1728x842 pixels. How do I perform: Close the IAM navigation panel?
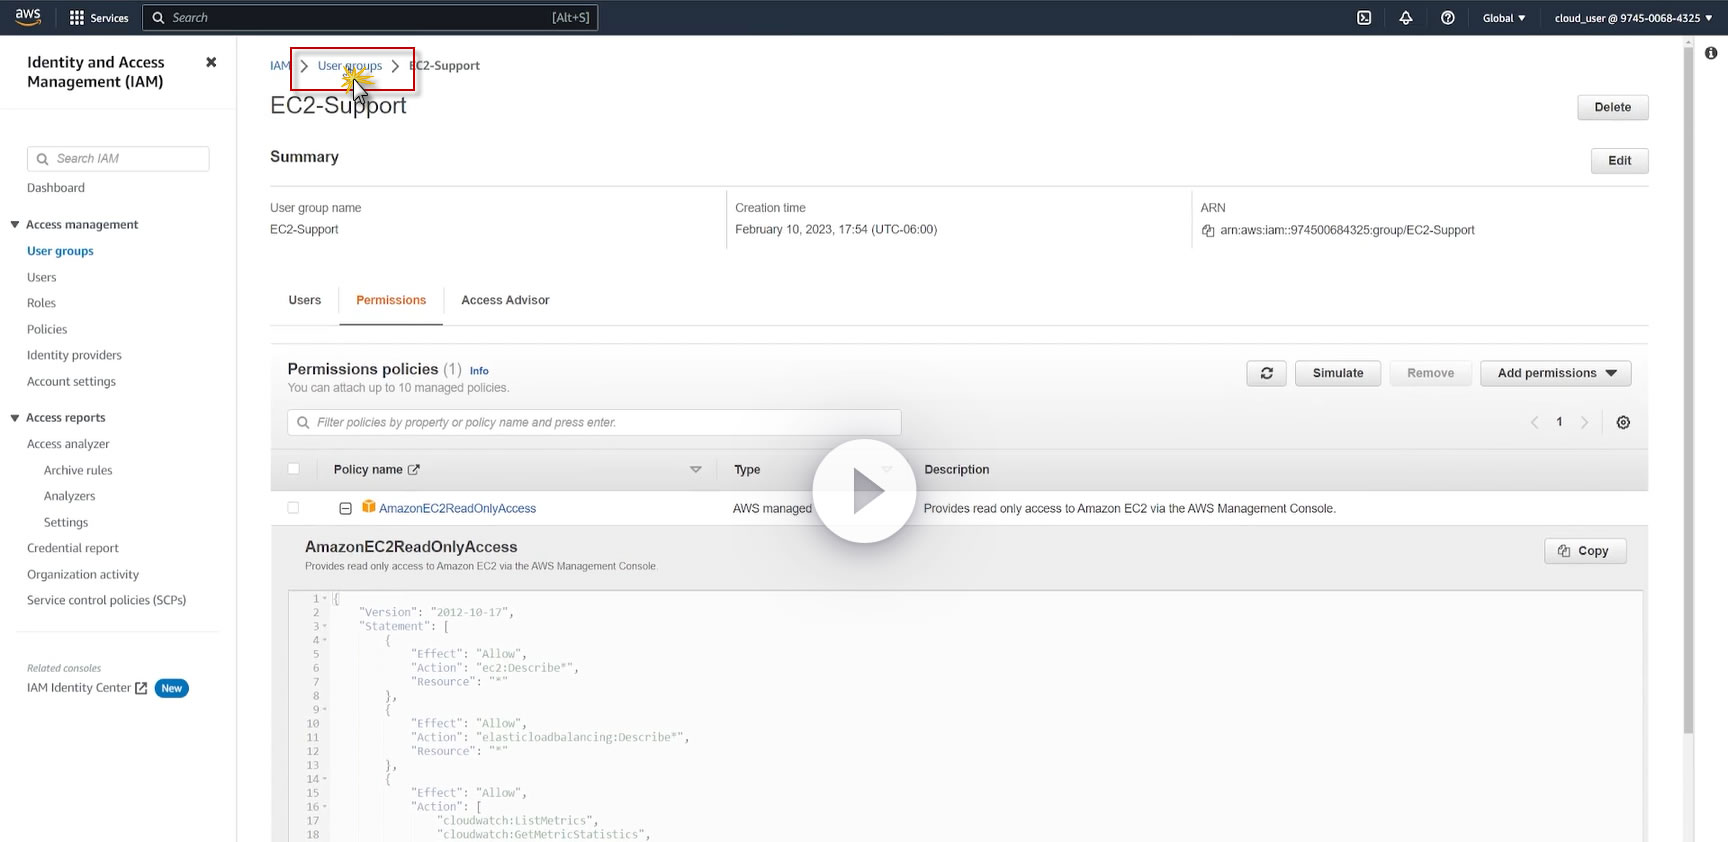click(x=211, y=62)
